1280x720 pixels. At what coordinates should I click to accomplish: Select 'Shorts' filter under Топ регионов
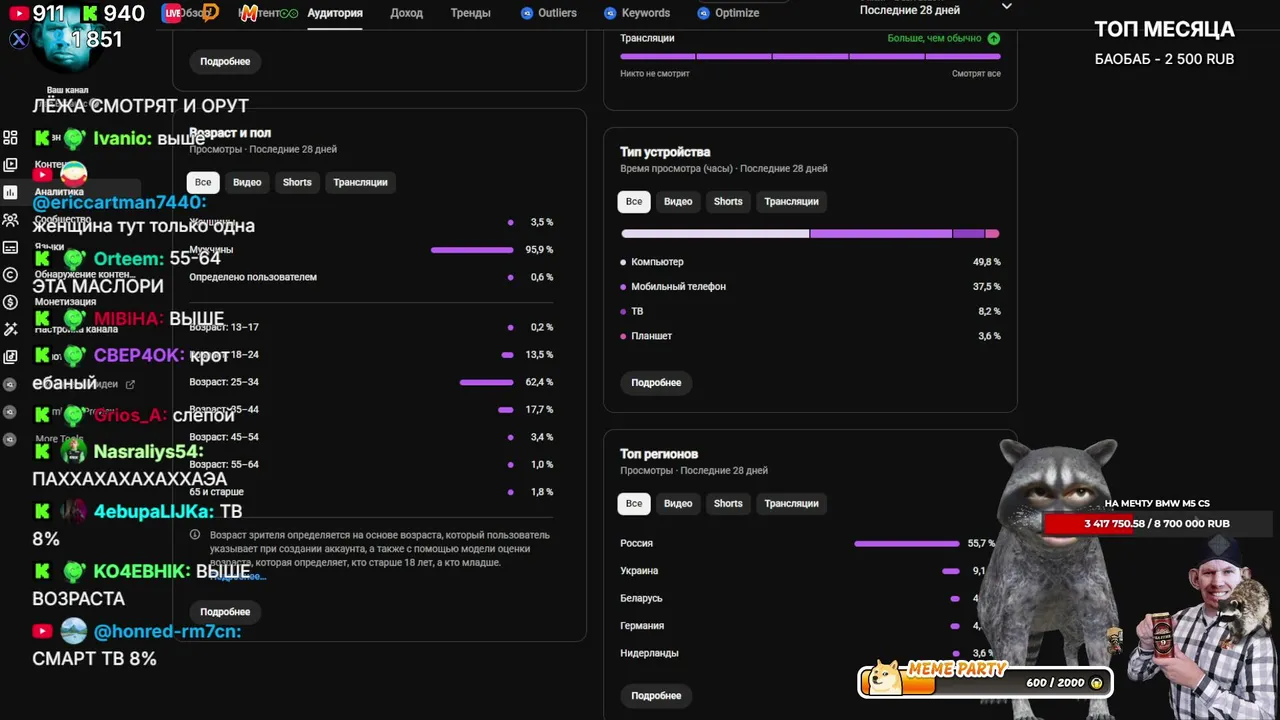[728, 503]
